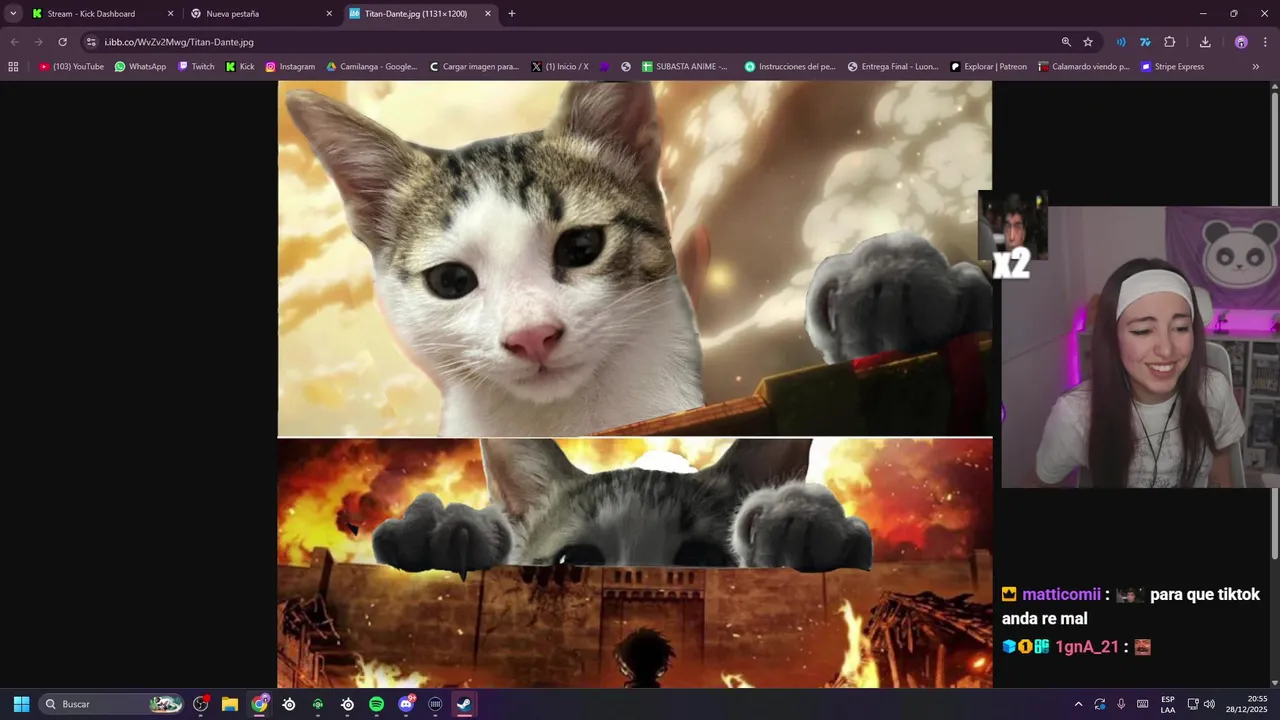Go back to previous page

[x=14, y=42]
